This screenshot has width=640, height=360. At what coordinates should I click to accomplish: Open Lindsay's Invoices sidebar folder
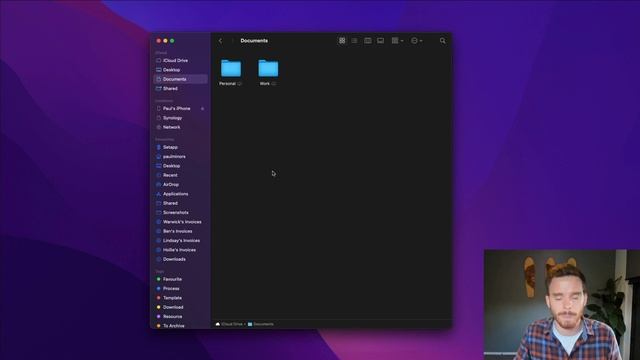click(x=180, y=241)
